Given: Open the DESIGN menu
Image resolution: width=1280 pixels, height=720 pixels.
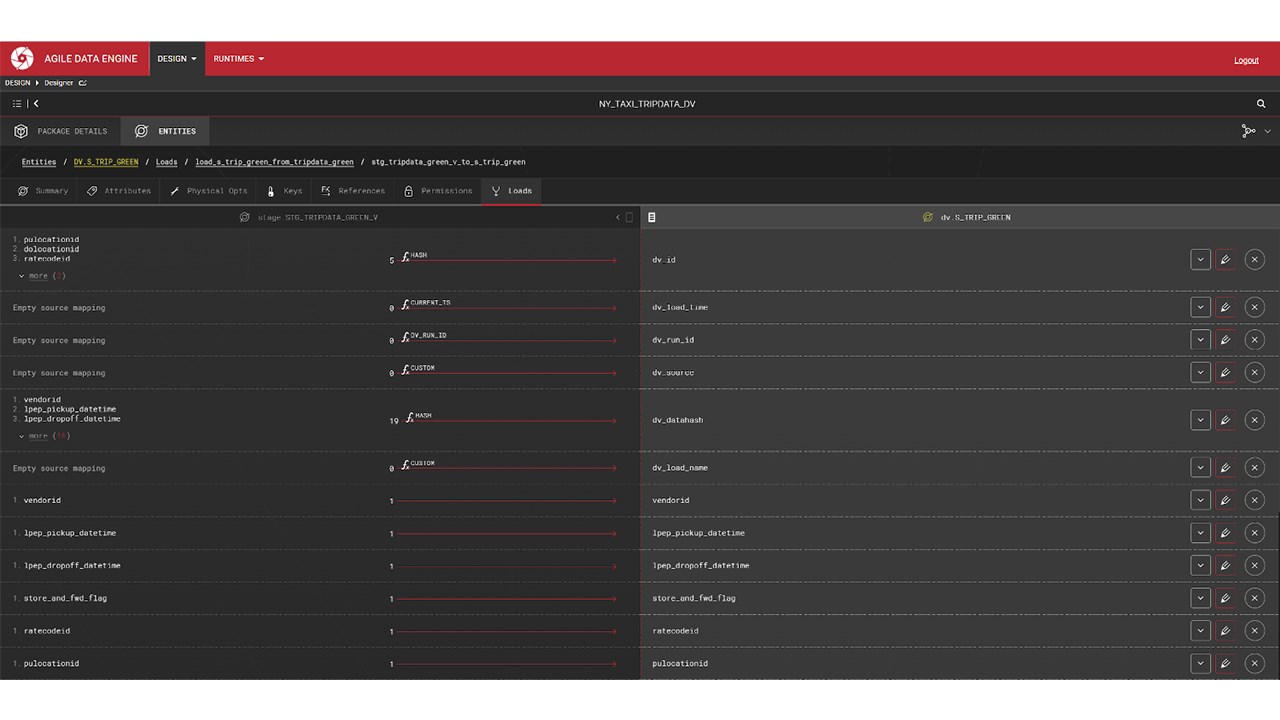Looking at the screenshot, I should coord(176,58).
